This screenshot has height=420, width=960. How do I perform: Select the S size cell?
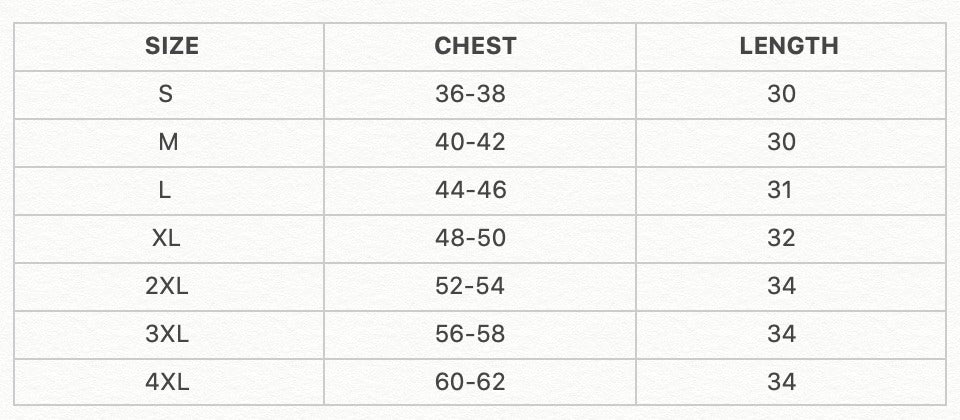(x=166, y=94)
